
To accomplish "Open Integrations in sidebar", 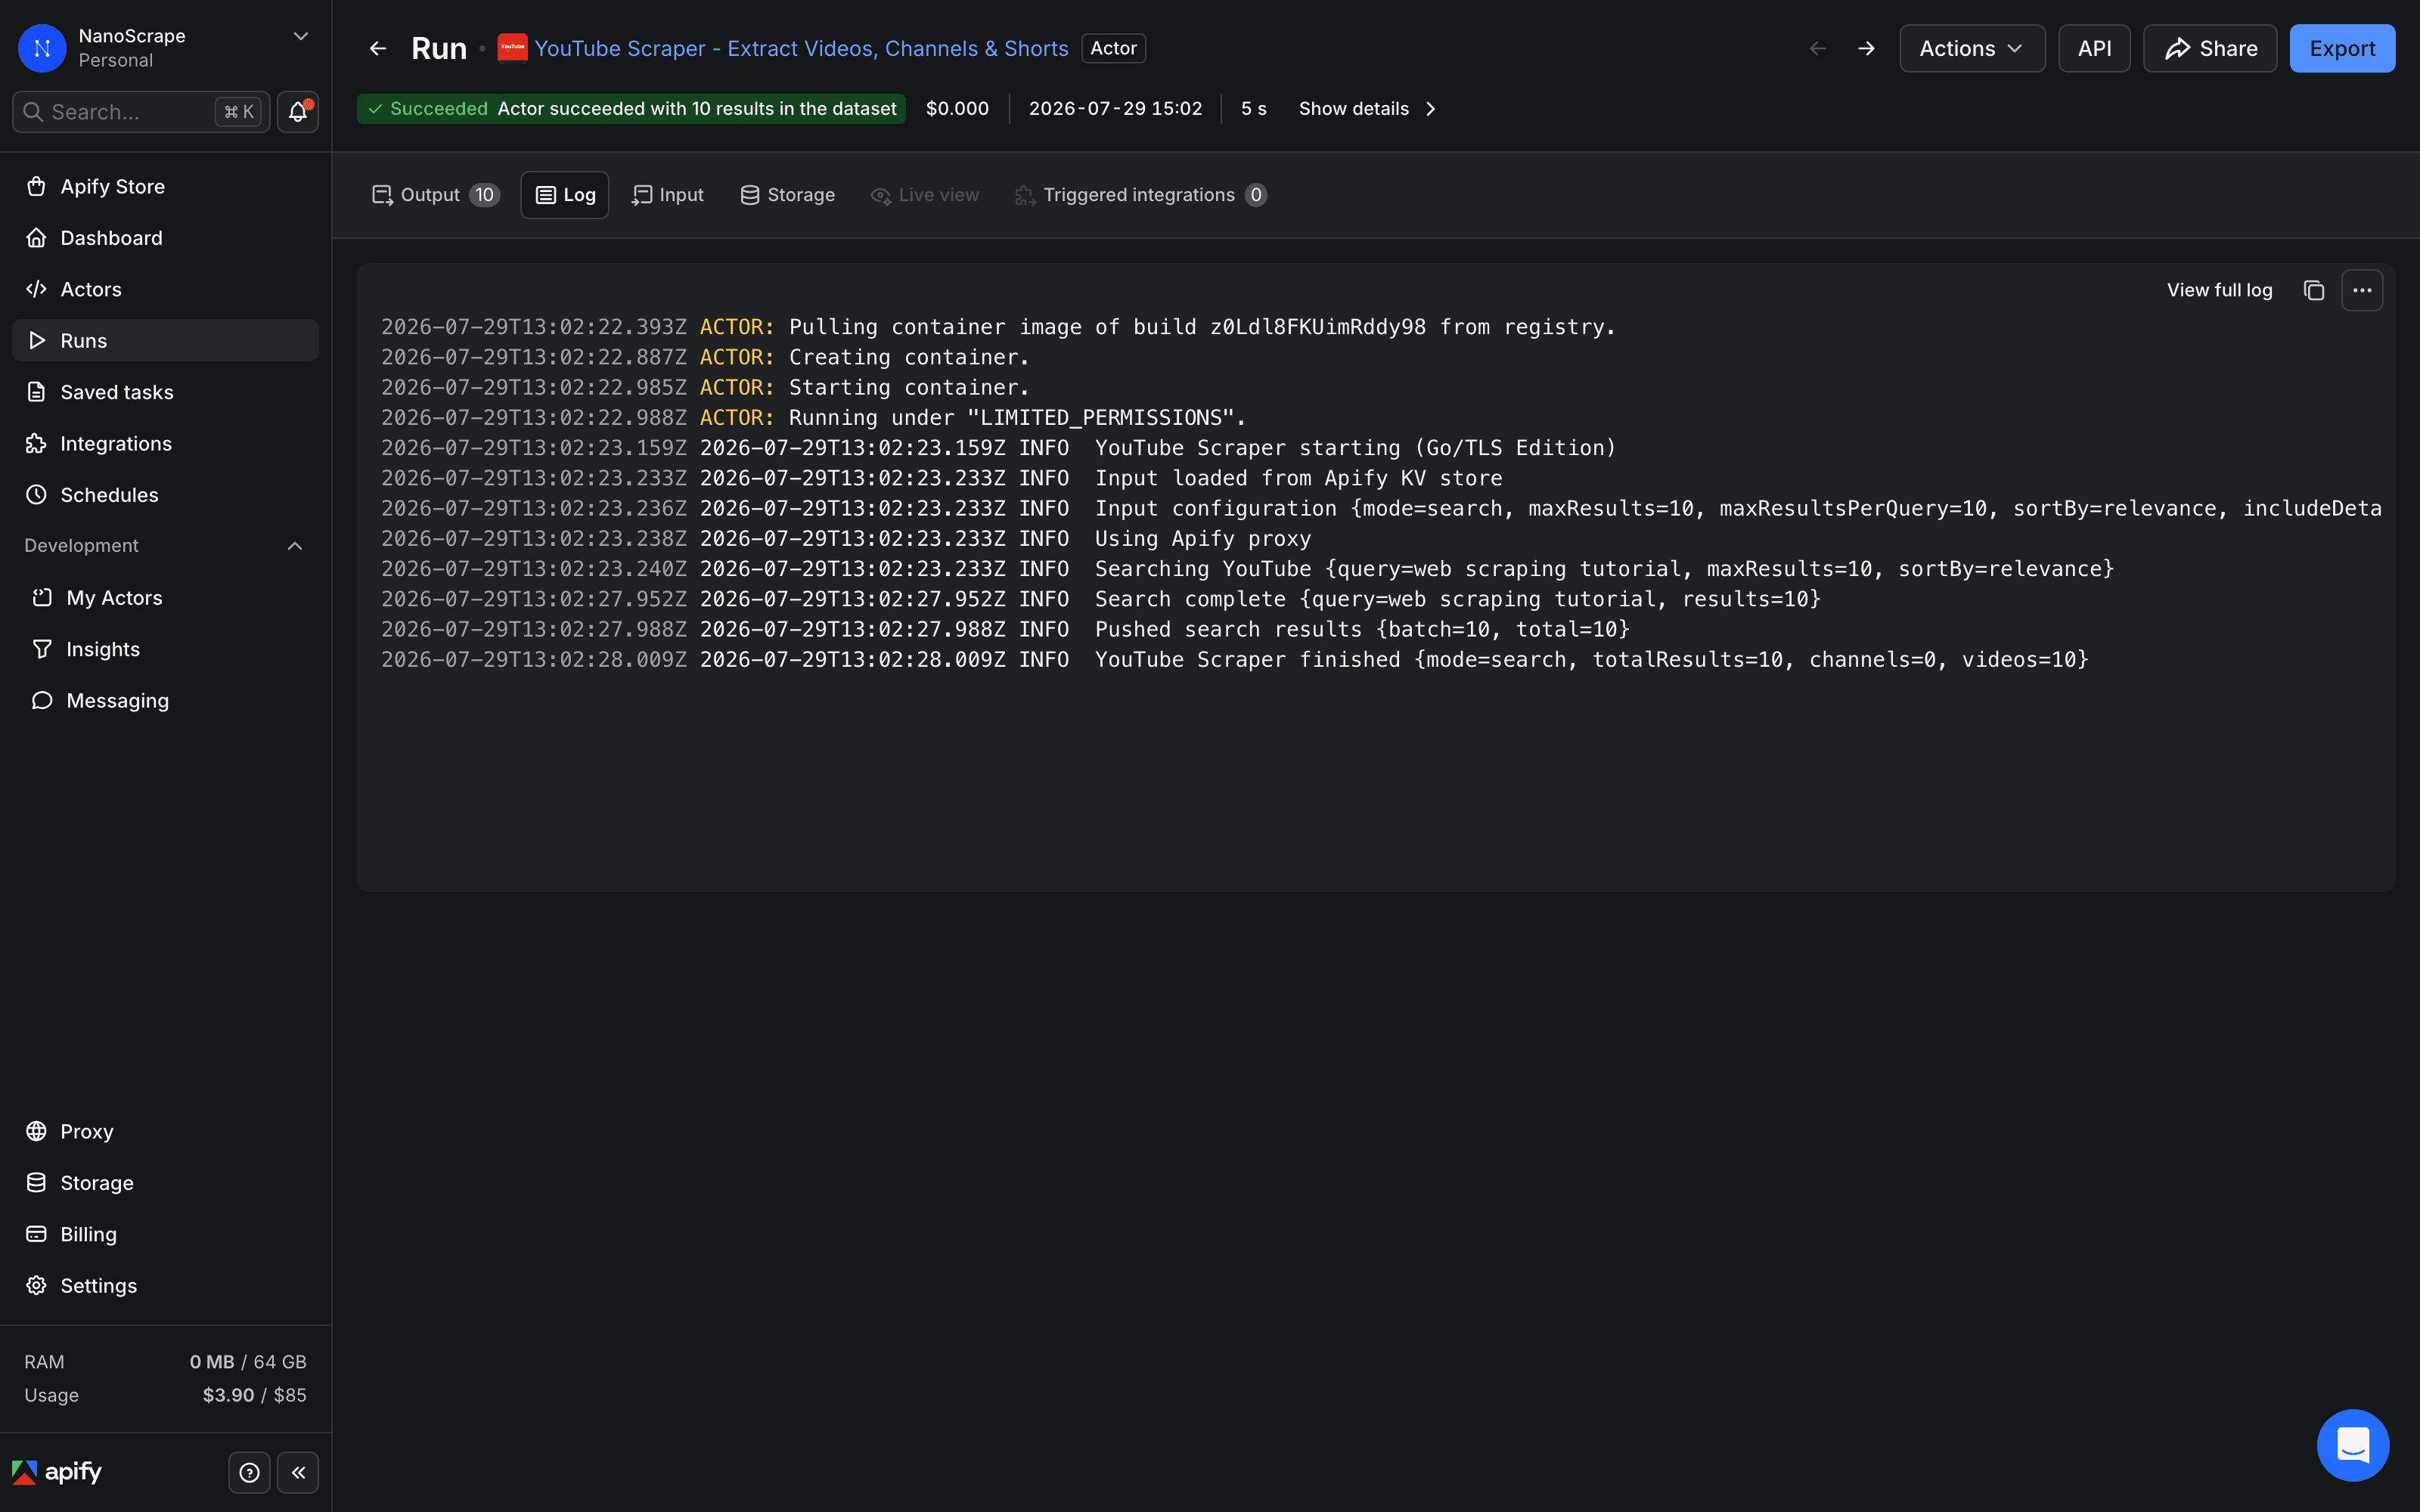I will click(165, 443).
